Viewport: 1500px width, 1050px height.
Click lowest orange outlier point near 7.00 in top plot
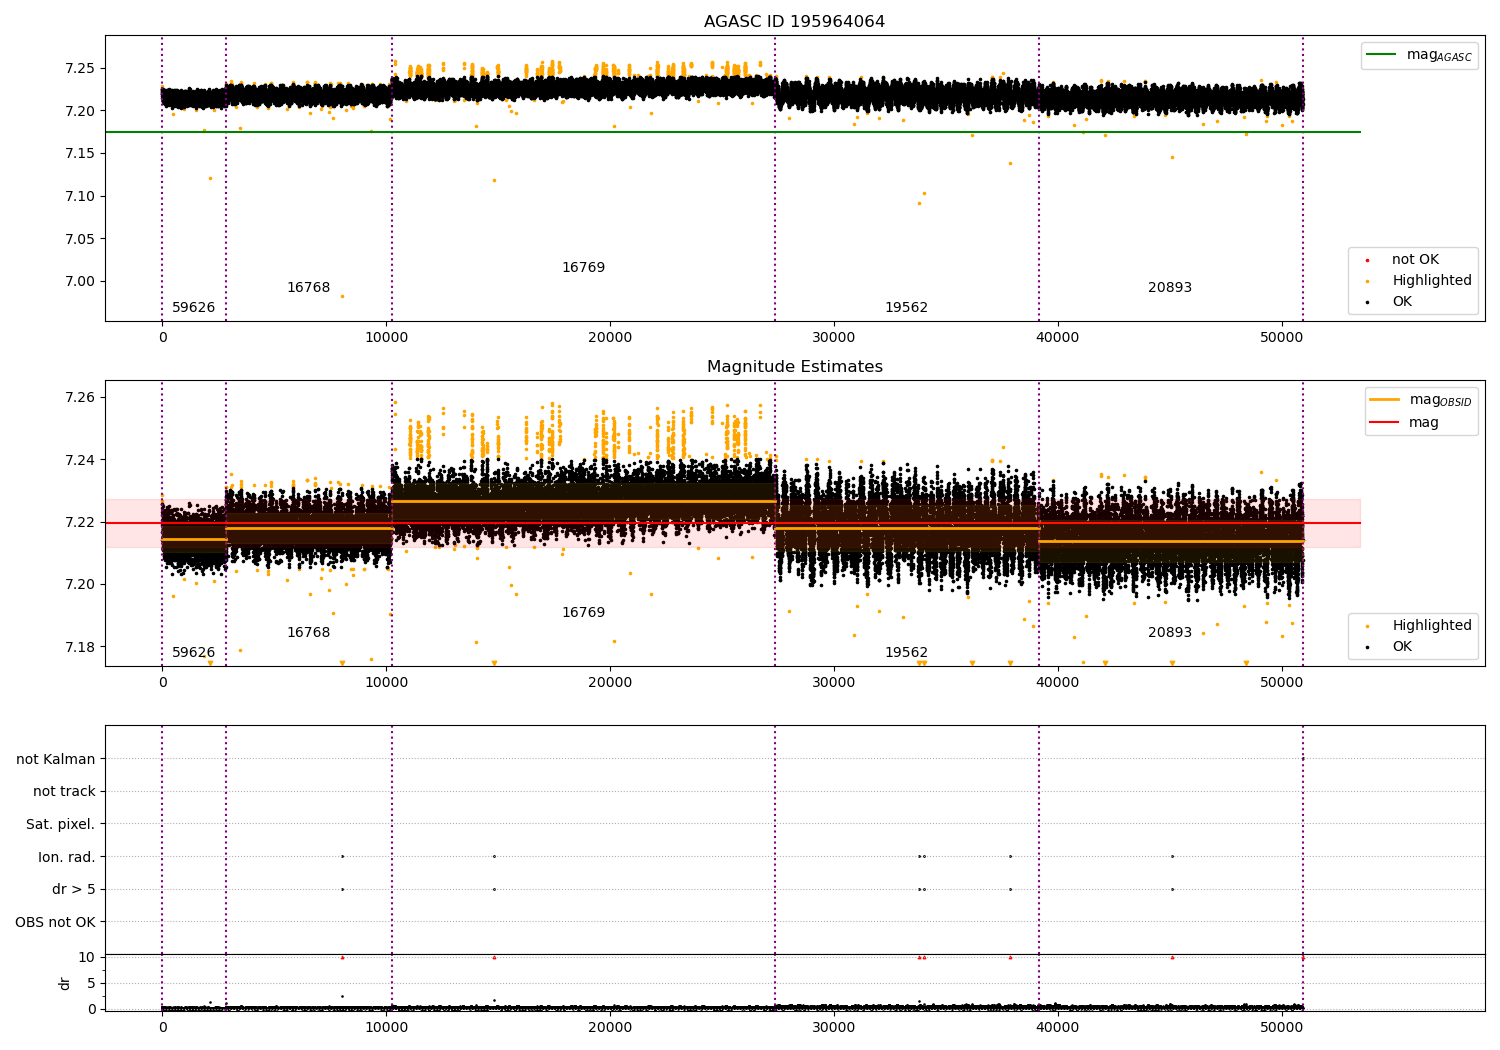point(342,296)
